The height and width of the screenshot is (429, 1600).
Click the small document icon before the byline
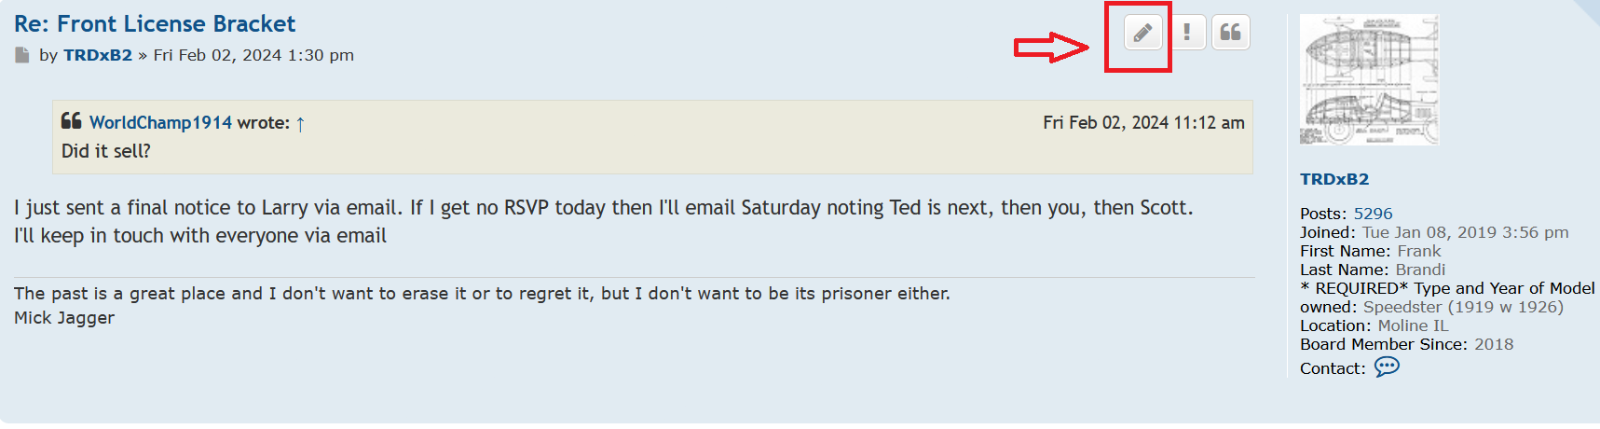tap(22, 55)
